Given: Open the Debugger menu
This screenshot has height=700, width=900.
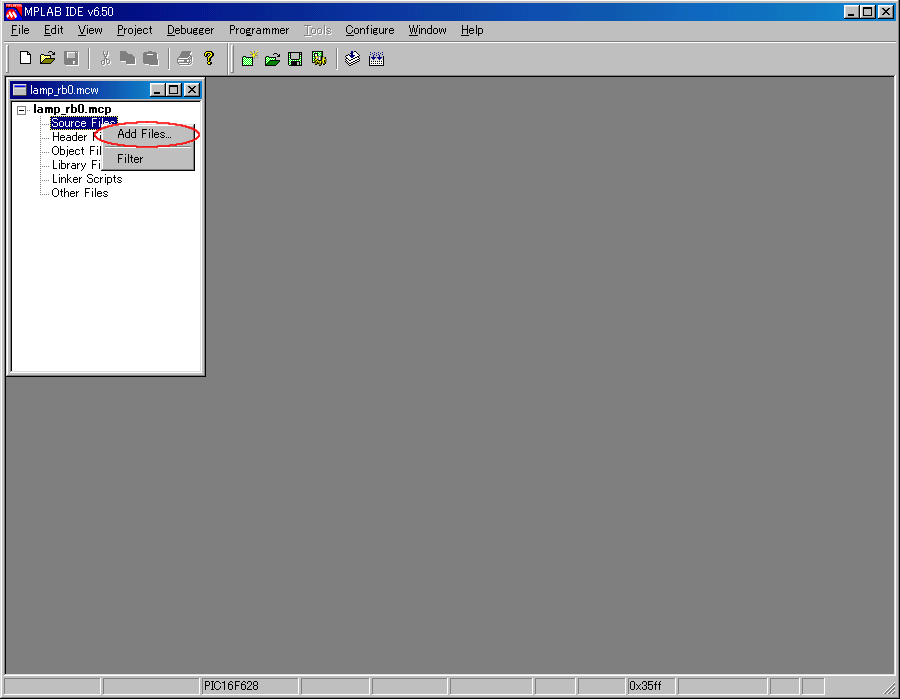Looking at the screenshot, I should point(190,30).
